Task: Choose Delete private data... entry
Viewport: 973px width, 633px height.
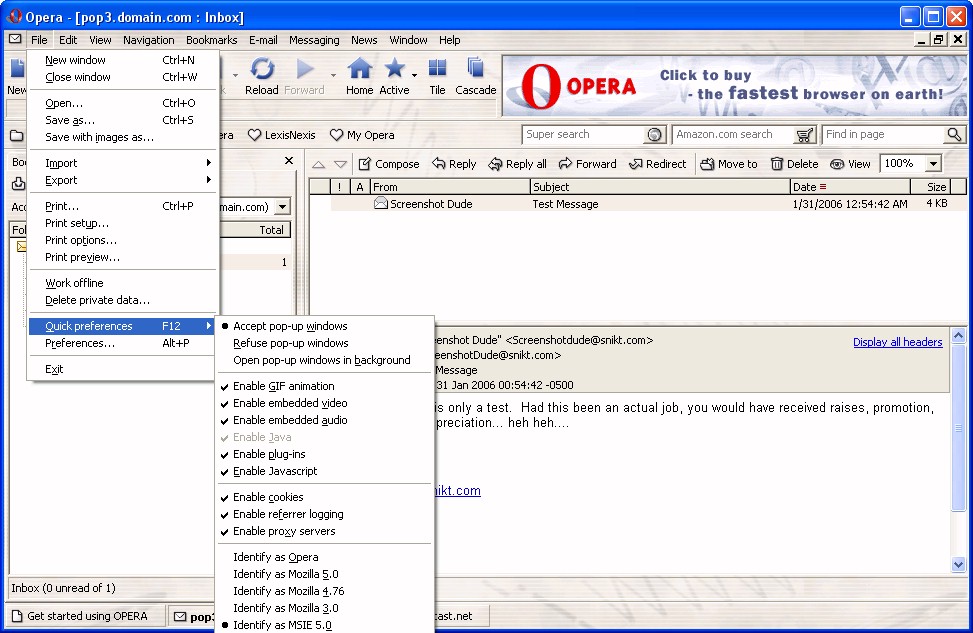Action: coord(122,300)
